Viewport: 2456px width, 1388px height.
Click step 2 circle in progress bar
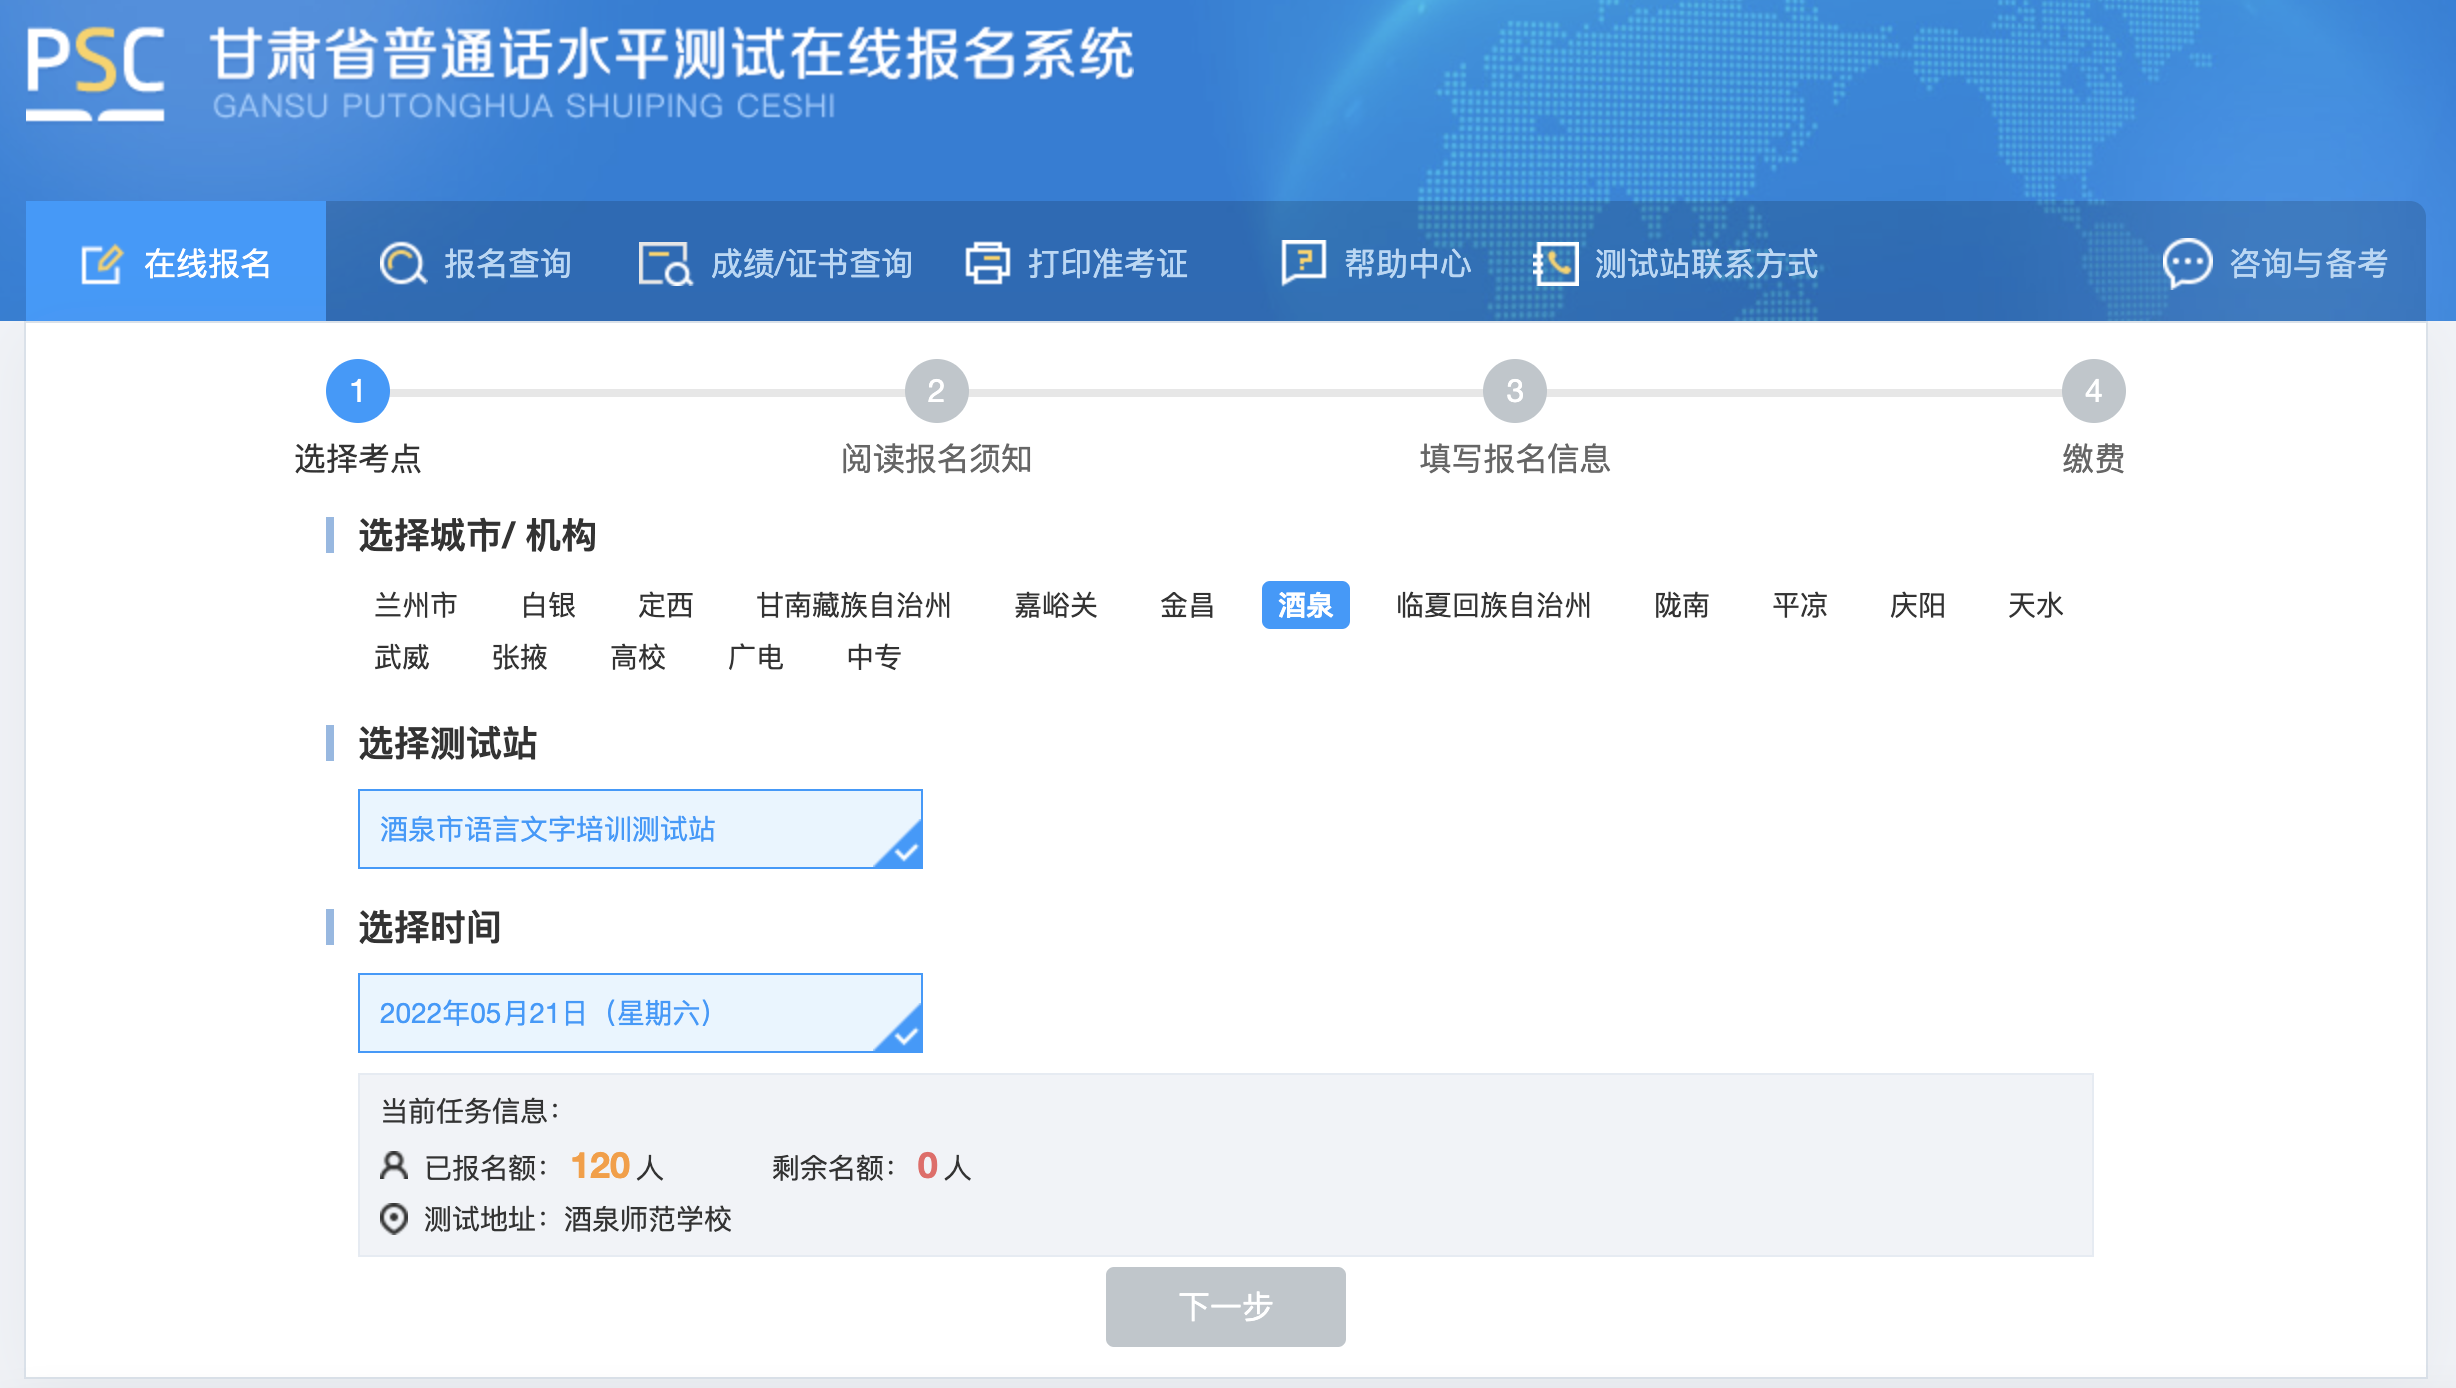pos(936,391)
